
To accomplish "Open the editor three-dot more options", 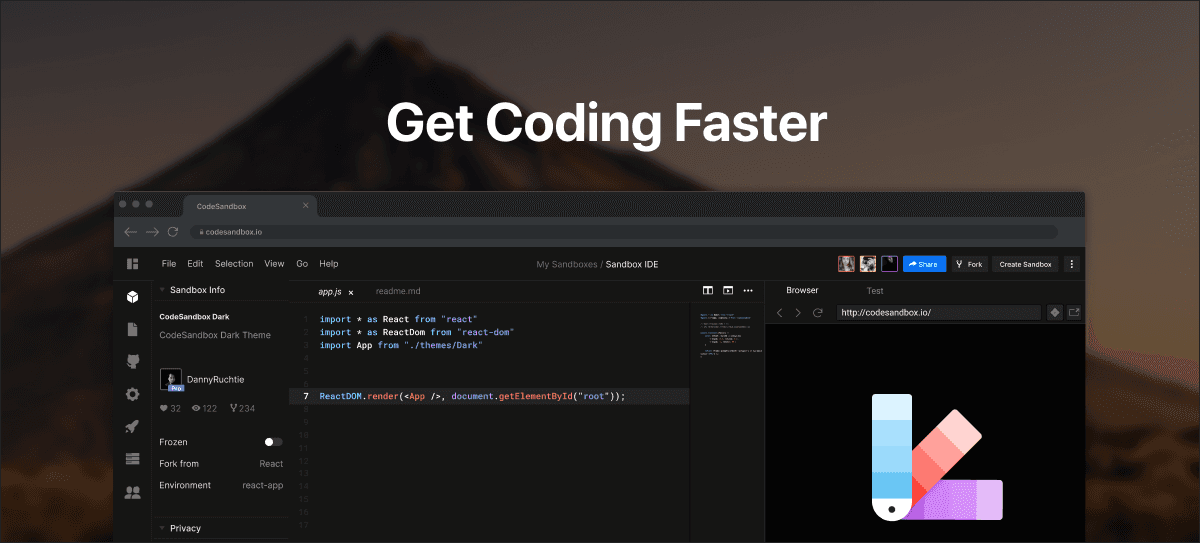I will 748,291.
